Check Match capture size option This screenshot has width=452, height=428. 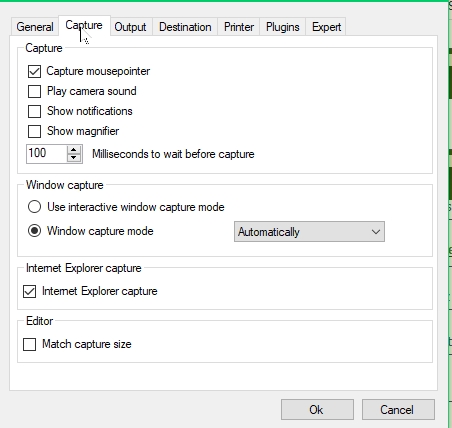coord(30,344)
